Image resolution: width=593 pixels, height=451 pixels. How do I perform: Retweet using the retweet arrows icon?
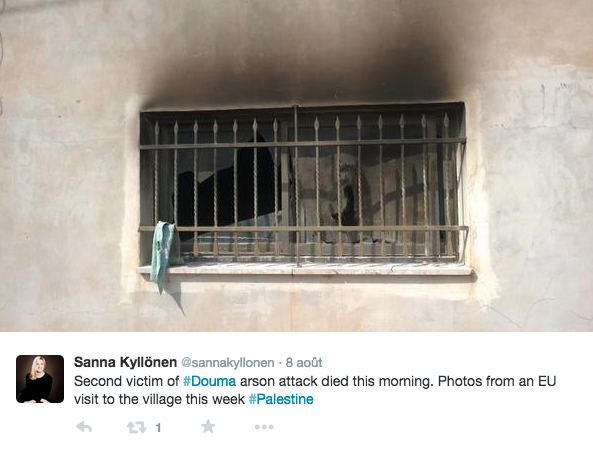tap(137, 428)
